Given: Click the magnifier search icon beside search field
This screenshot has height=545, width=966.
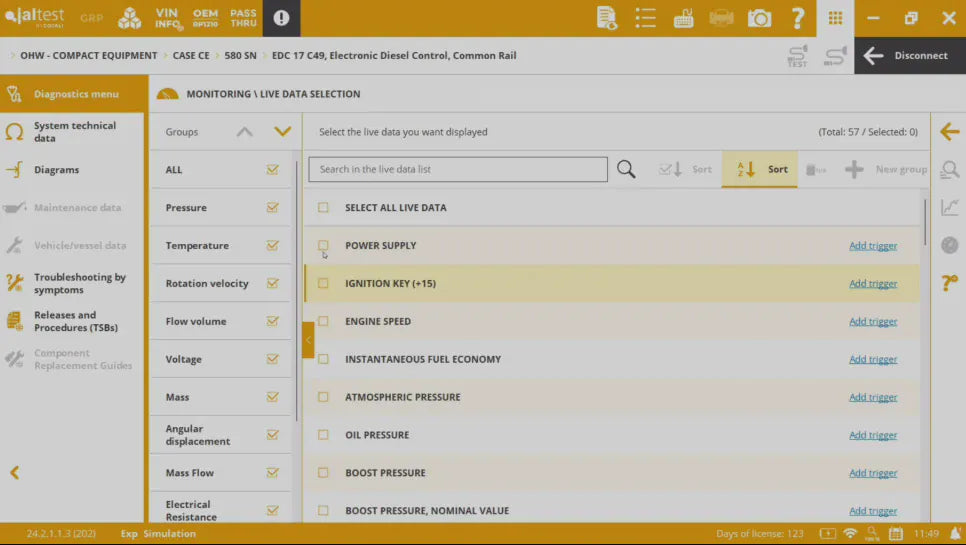Looking at the screenshot, I should tap(626, 170).
